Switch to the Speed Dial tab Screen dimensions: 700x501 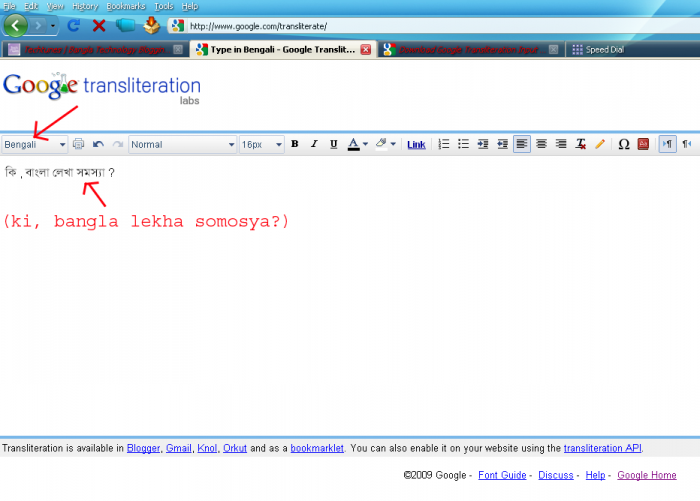pyautogui.click(x=598, y=49)
